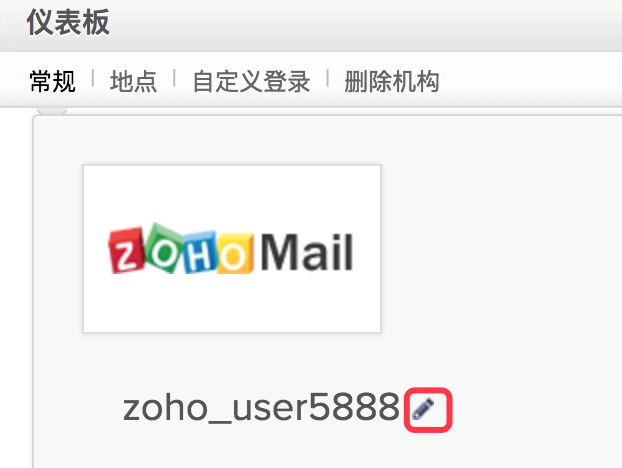
Task: Click the separator between 常规 and 地点
Action: [93, 78]
